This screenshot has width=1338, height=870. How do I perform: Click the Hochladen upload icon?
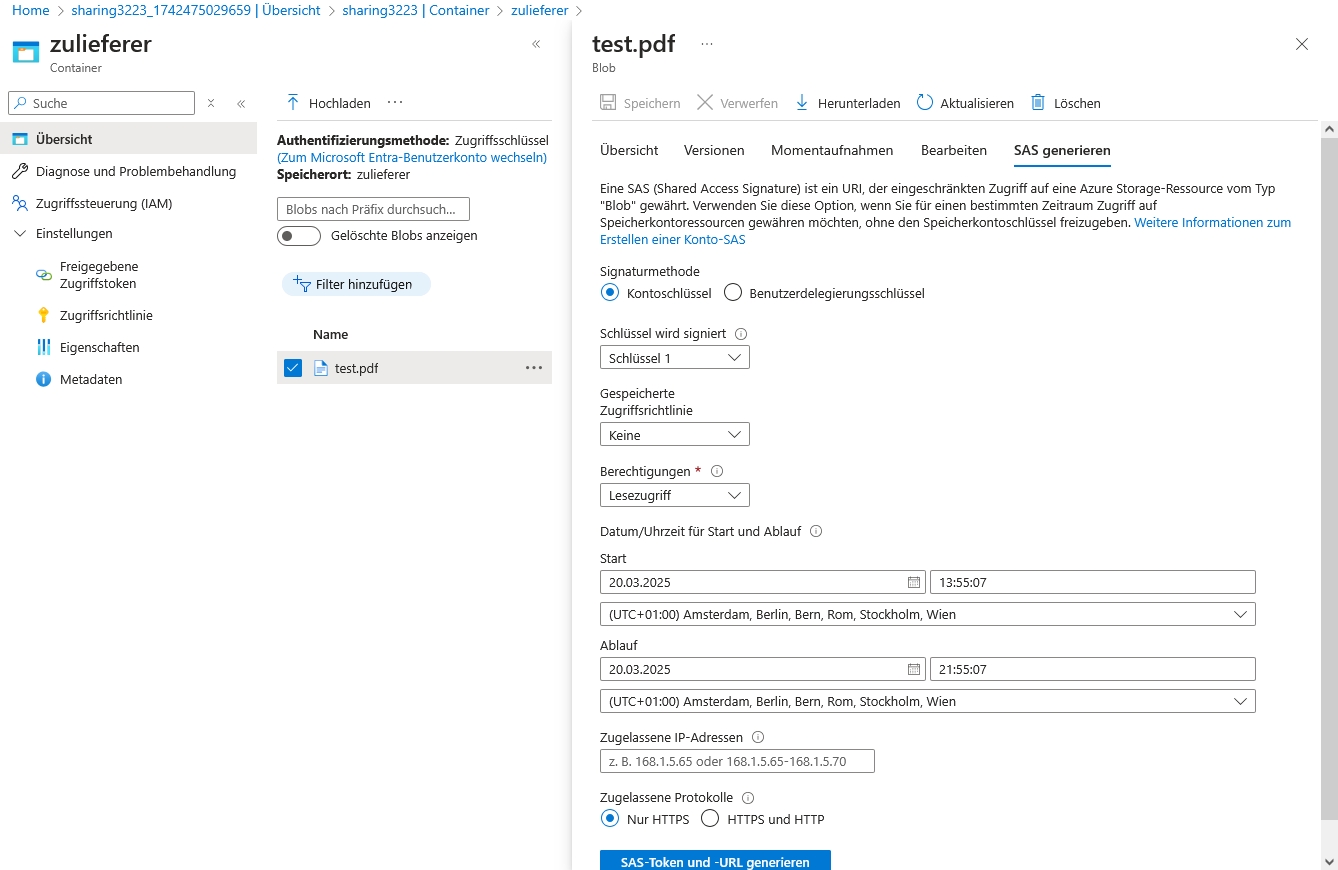point(293,103)
